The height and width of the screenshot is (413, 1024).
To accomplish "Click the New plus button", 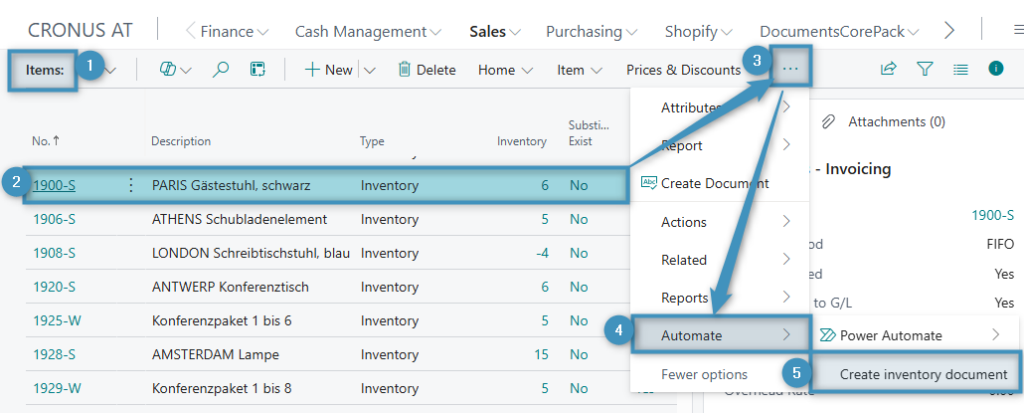I will pos(328,70).
